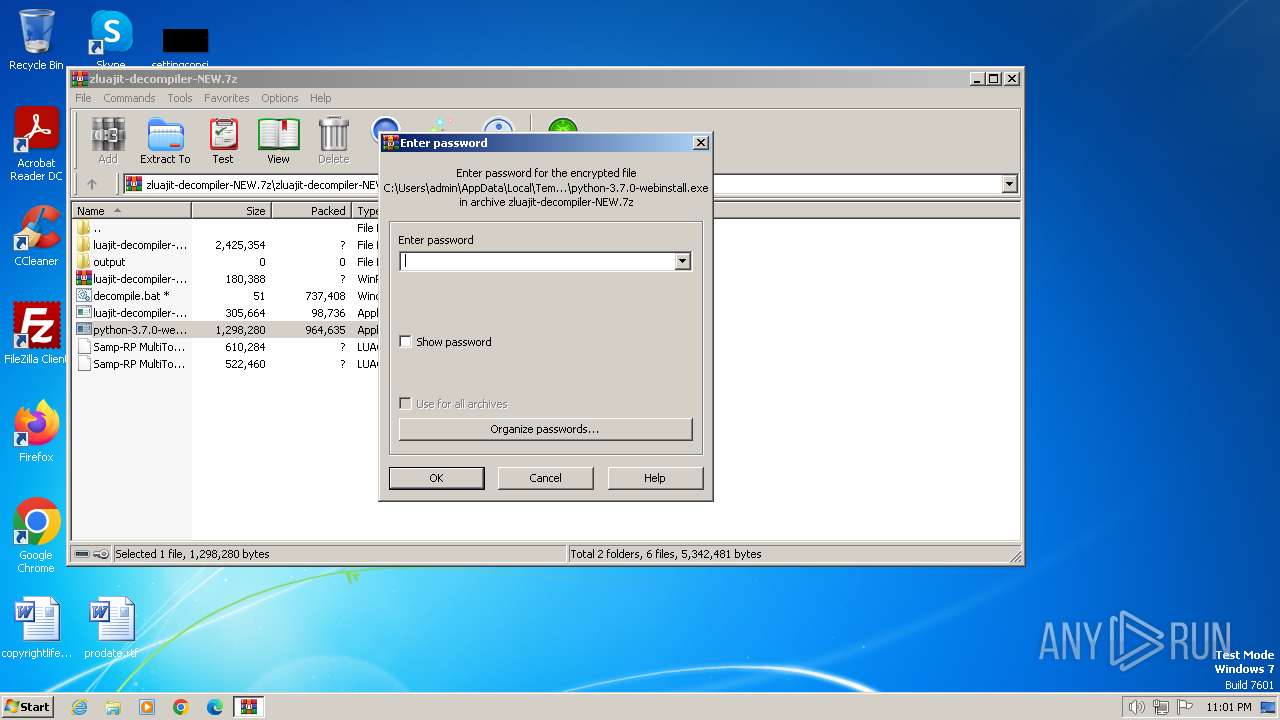Click the volume speaker tray icon
This screenshot has width=1280, height=720.
coord(1136,707)
